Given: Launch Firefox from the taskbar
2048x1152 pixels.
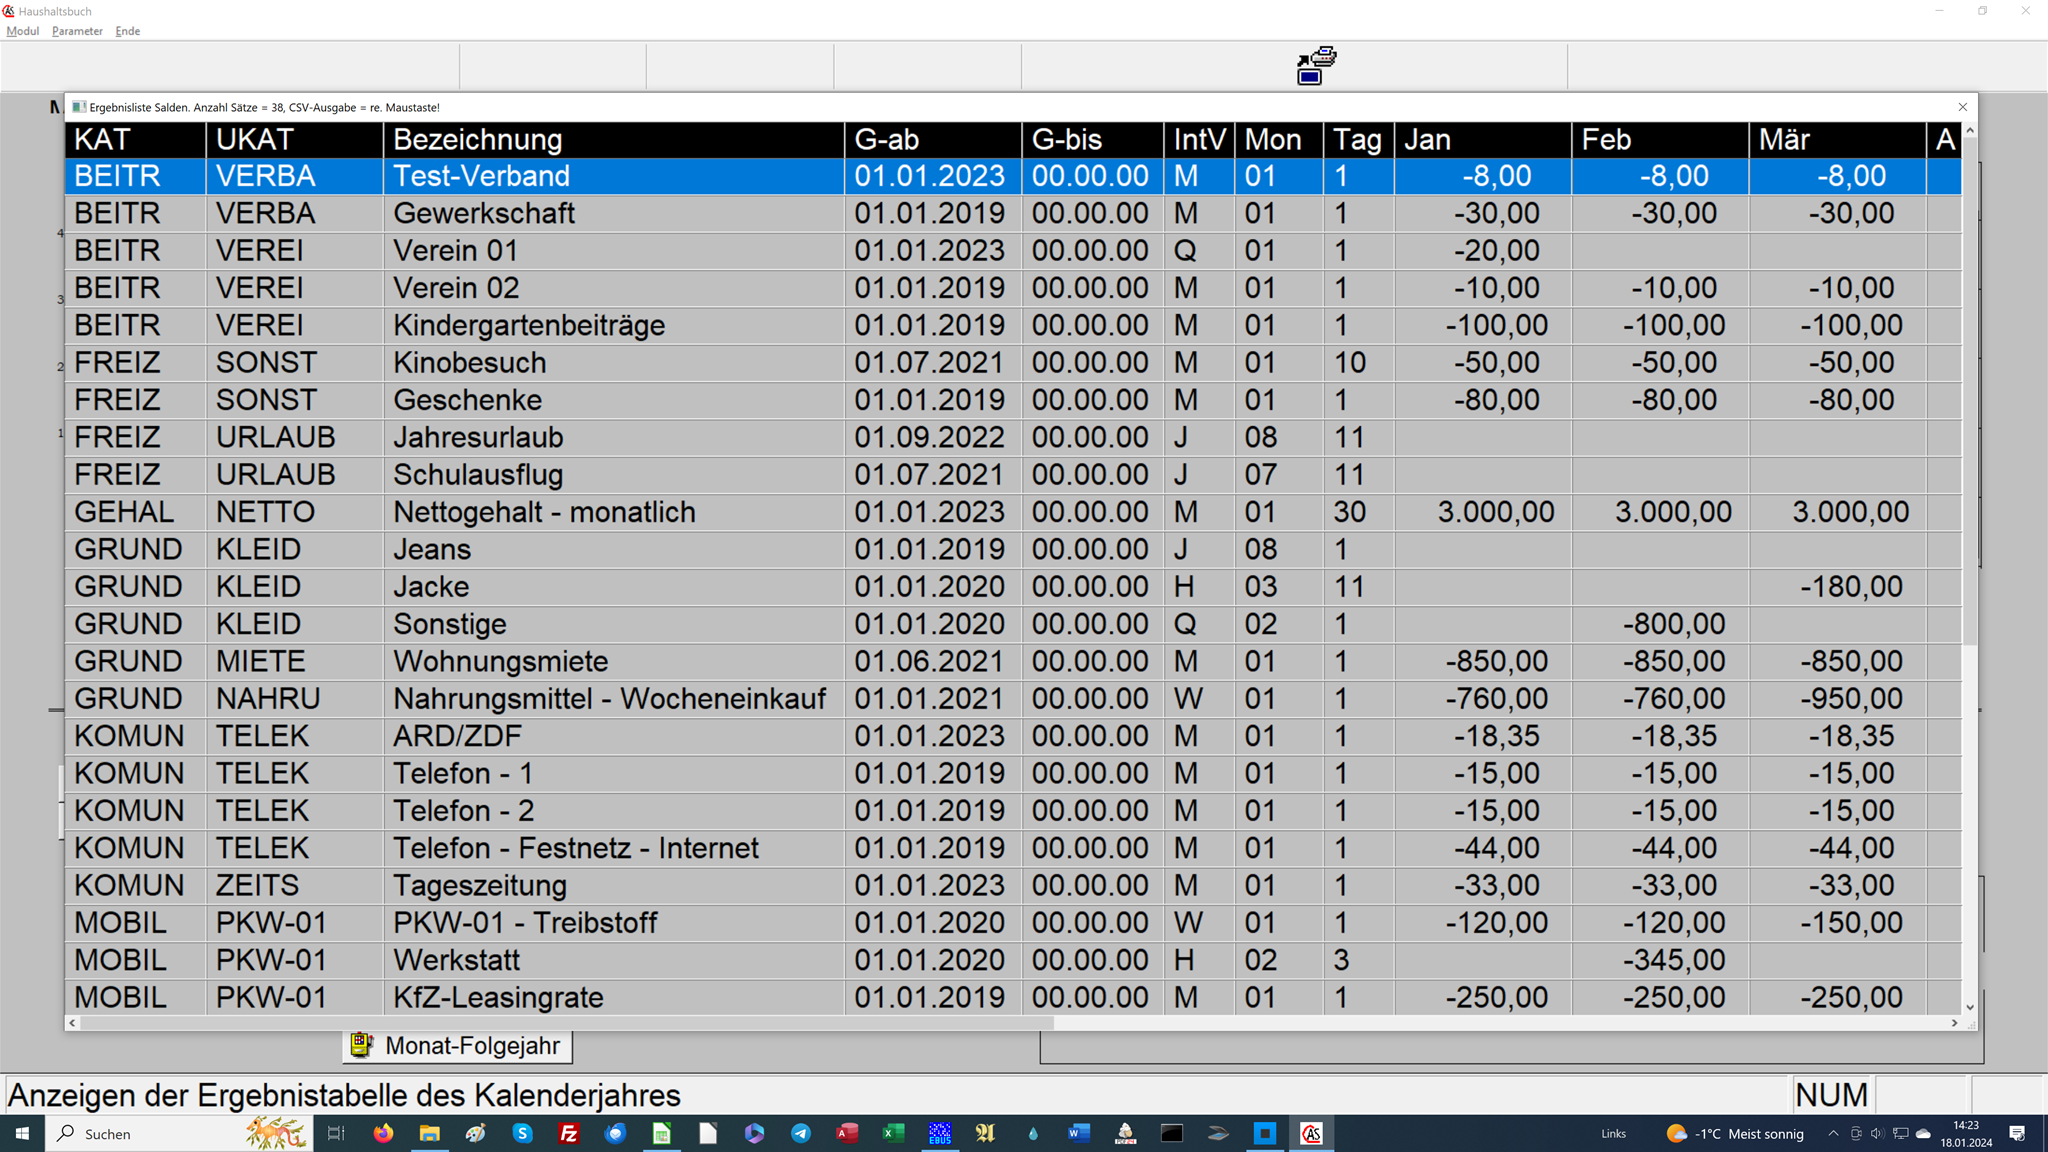Looking at the screenshot, I should [x=383, y=1133].
